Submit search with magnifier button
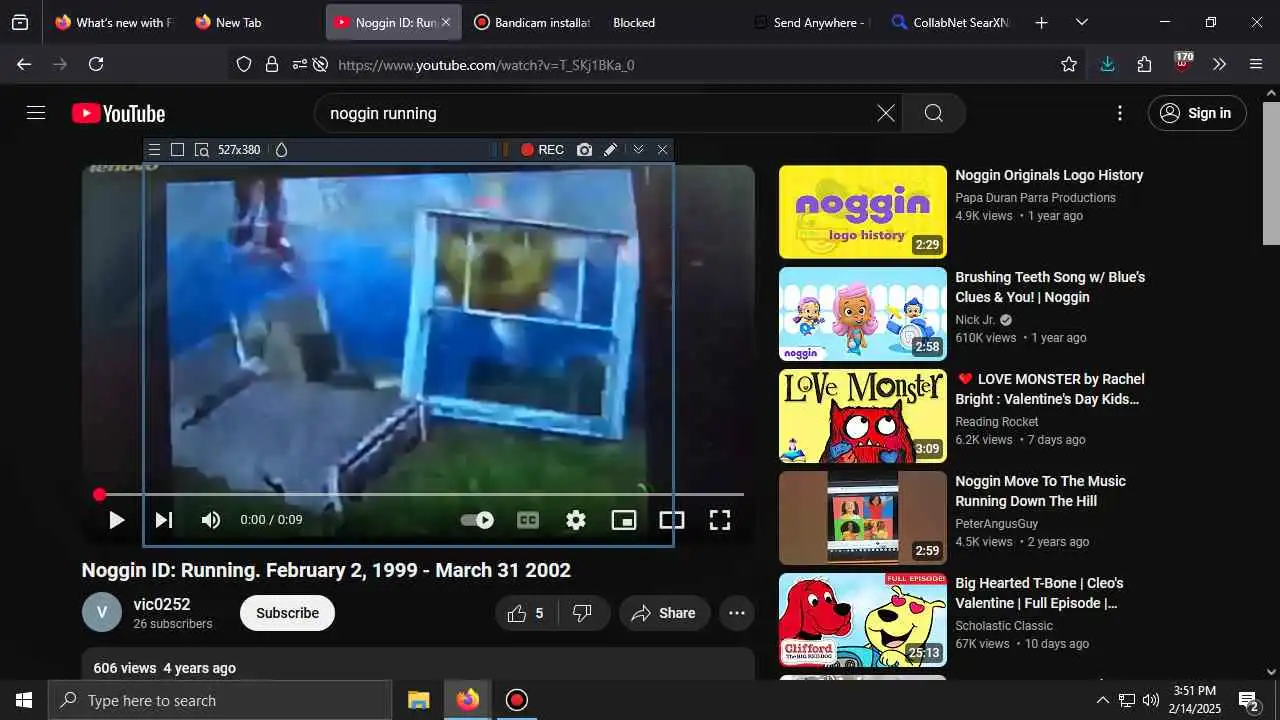The image size is (1280, 720). 934,113
